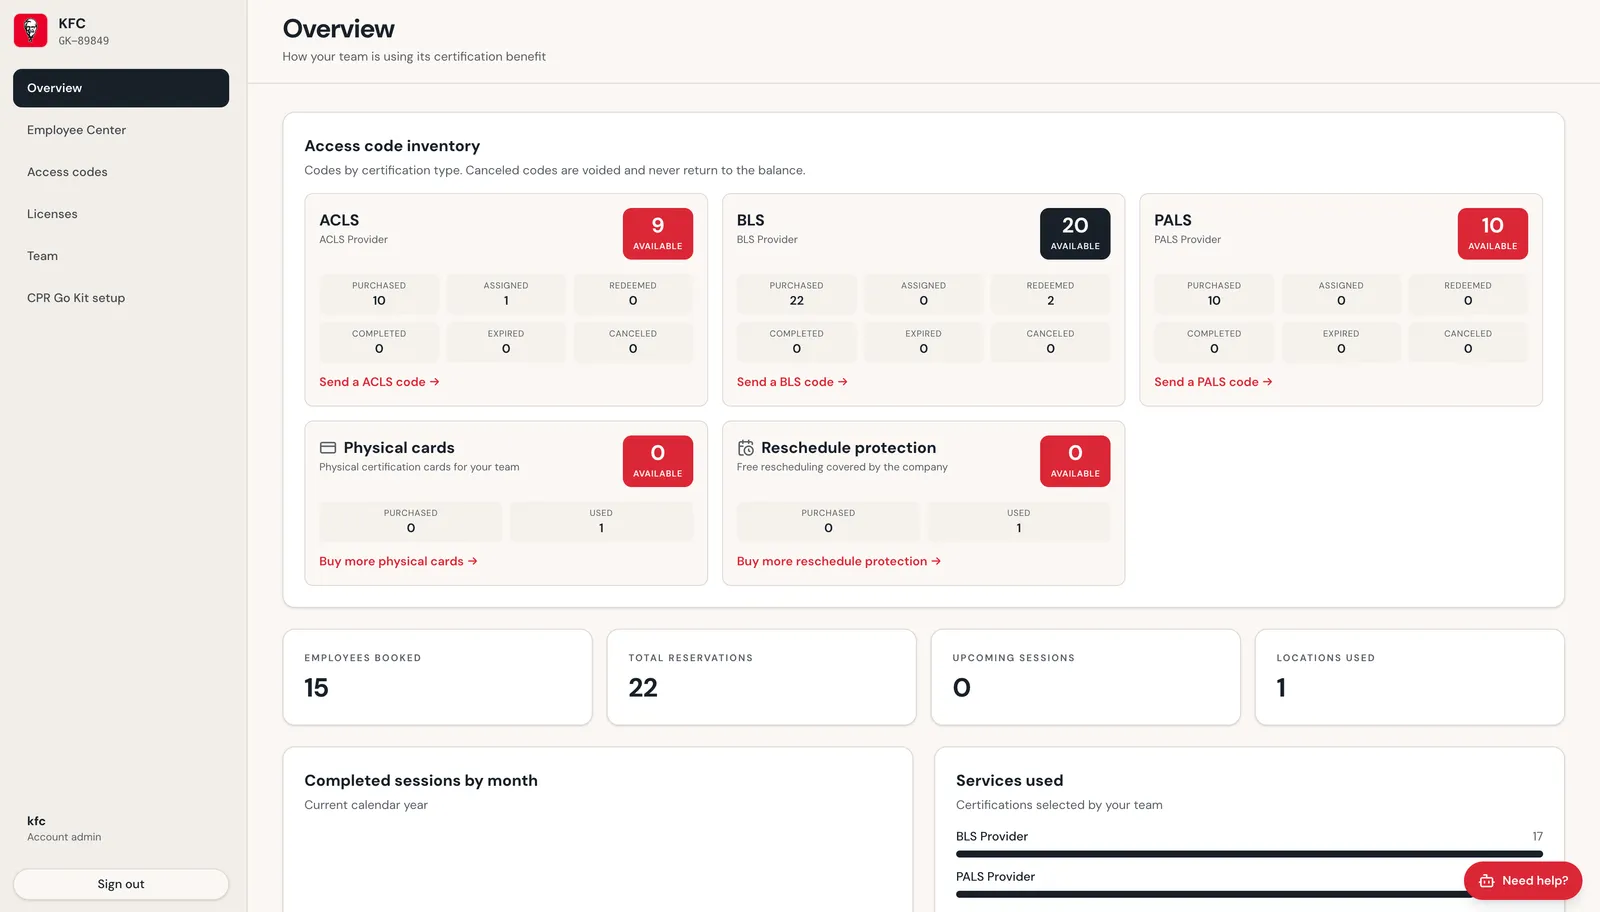Go to Access codes page
Screen dimensions: 1600x912
click(121, 172)
